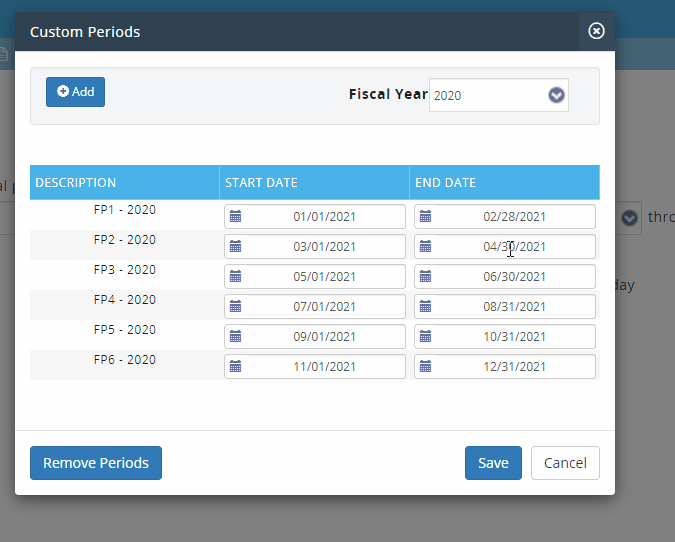Open calendar for FP6 end date
Viewport: 675px width, 542px height.
(x=424, y=367)
